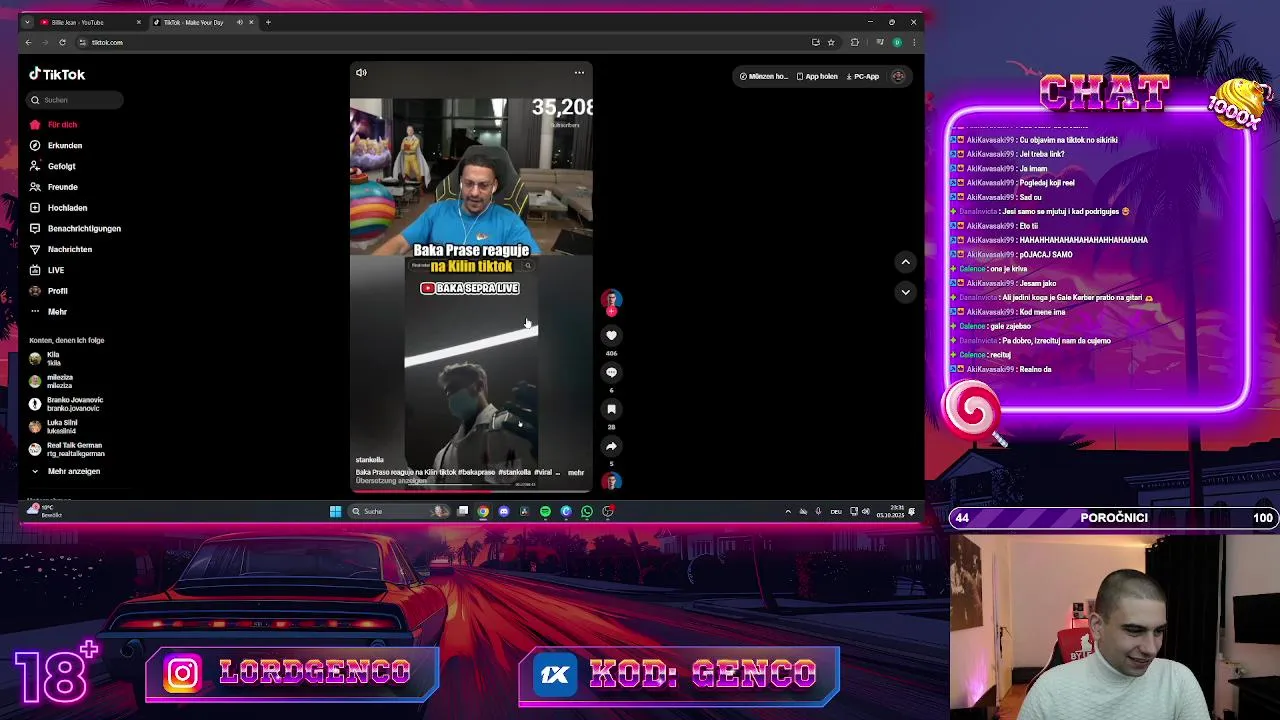The width and height of the screenshot is (1280, 720).
Task: Open Discord from the taskbar
Action: 504,511
